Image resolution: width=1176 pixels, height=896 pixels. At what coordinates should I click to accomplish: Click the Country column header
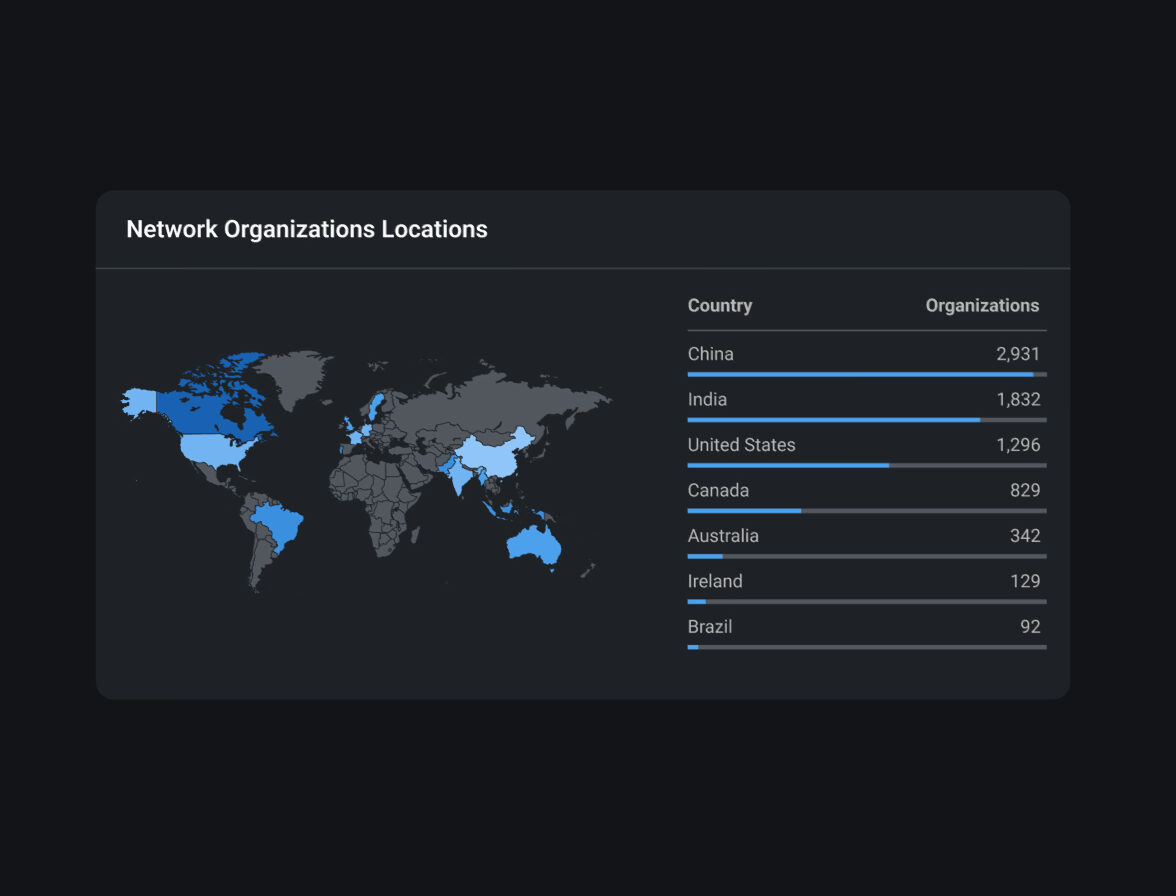click(x=719, y=306)
